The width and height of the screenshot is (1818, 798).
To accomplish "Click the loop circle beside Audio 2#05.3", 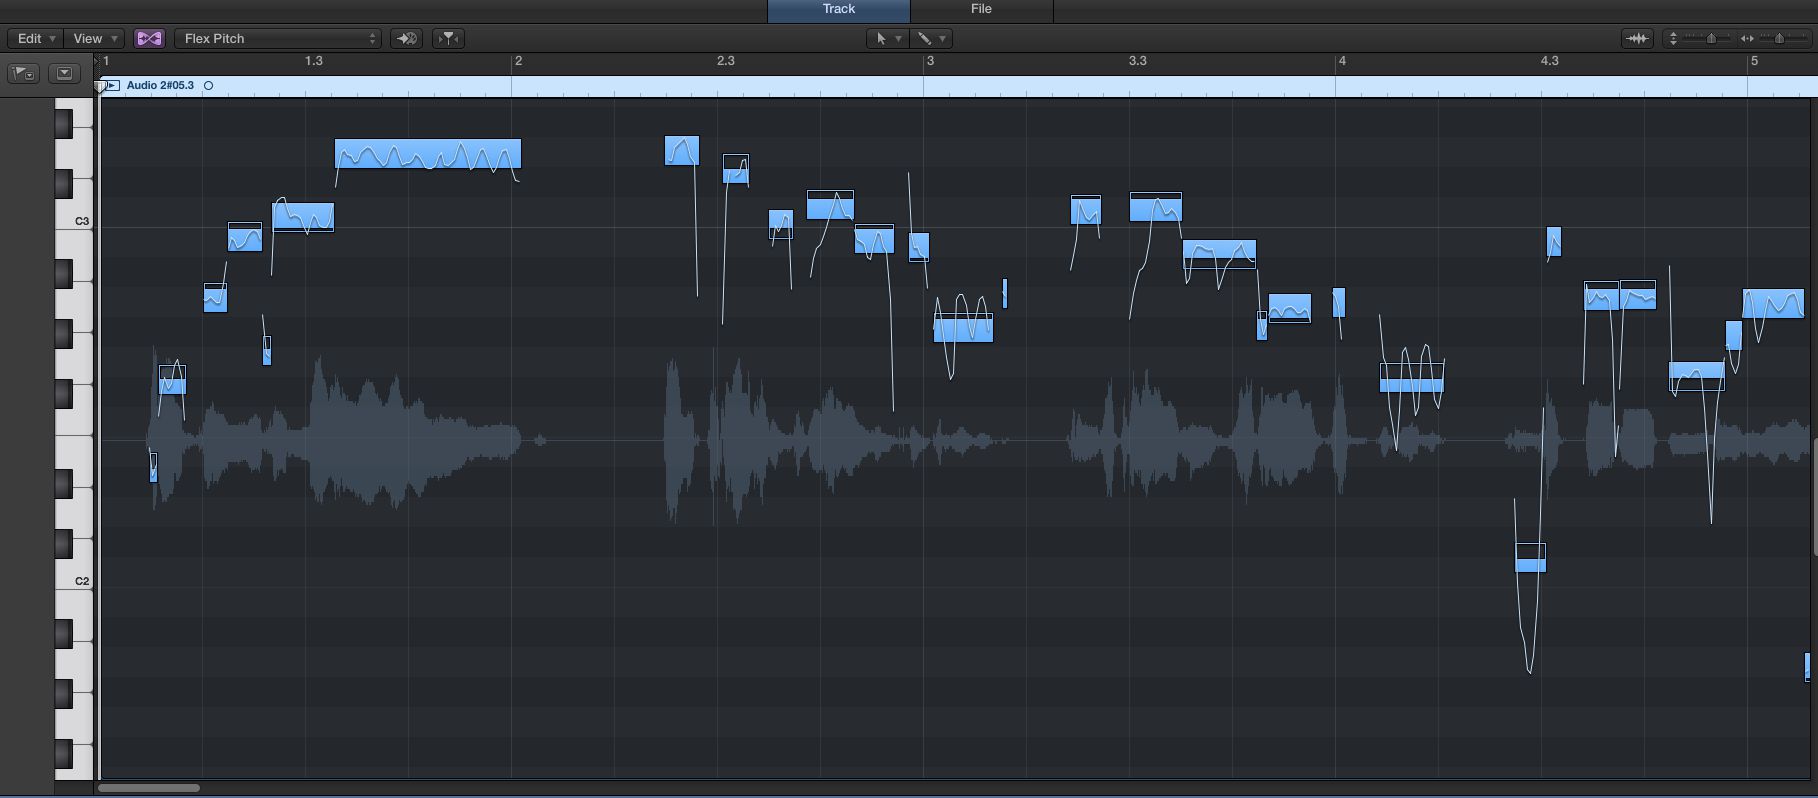I will pyautogui.click(x=209, y=86).
